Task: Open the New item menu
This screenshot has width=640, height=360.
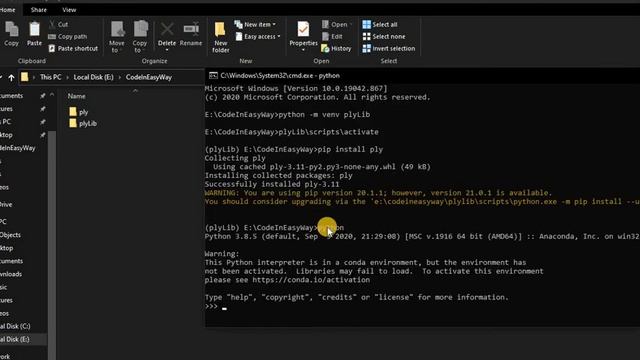Action: point(255,24)
